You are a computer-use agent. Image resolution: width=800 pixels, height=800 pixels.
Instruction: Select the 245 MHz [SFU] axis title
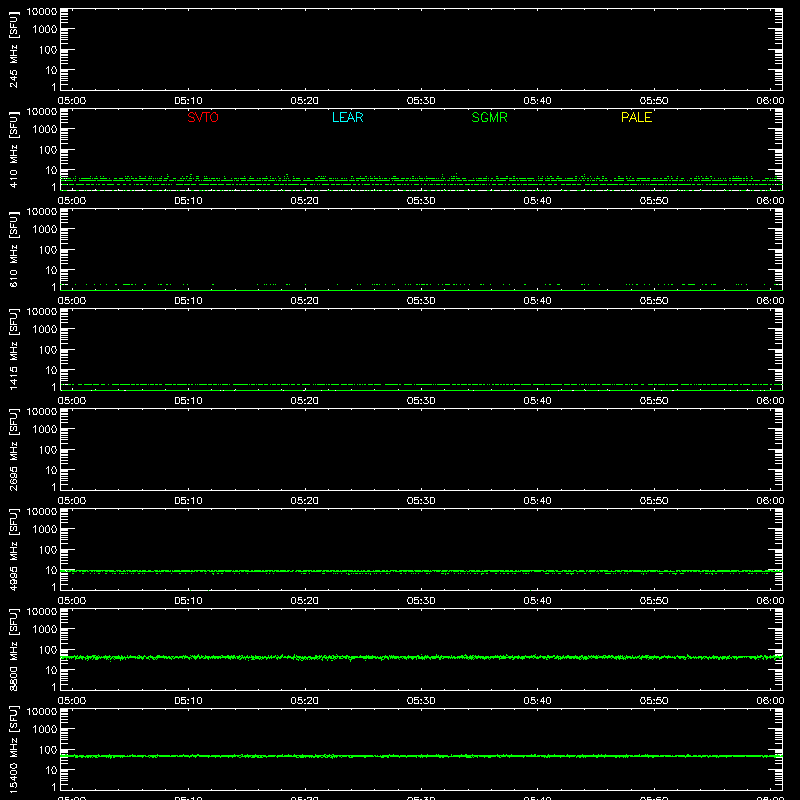(x=13, y=49)
